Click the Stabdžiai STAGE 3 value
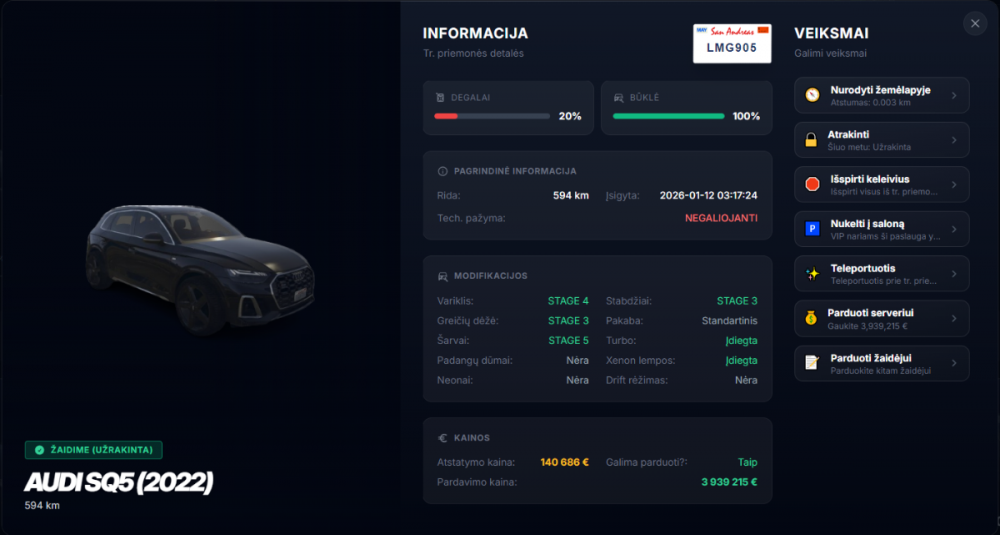 click(737, 301)
